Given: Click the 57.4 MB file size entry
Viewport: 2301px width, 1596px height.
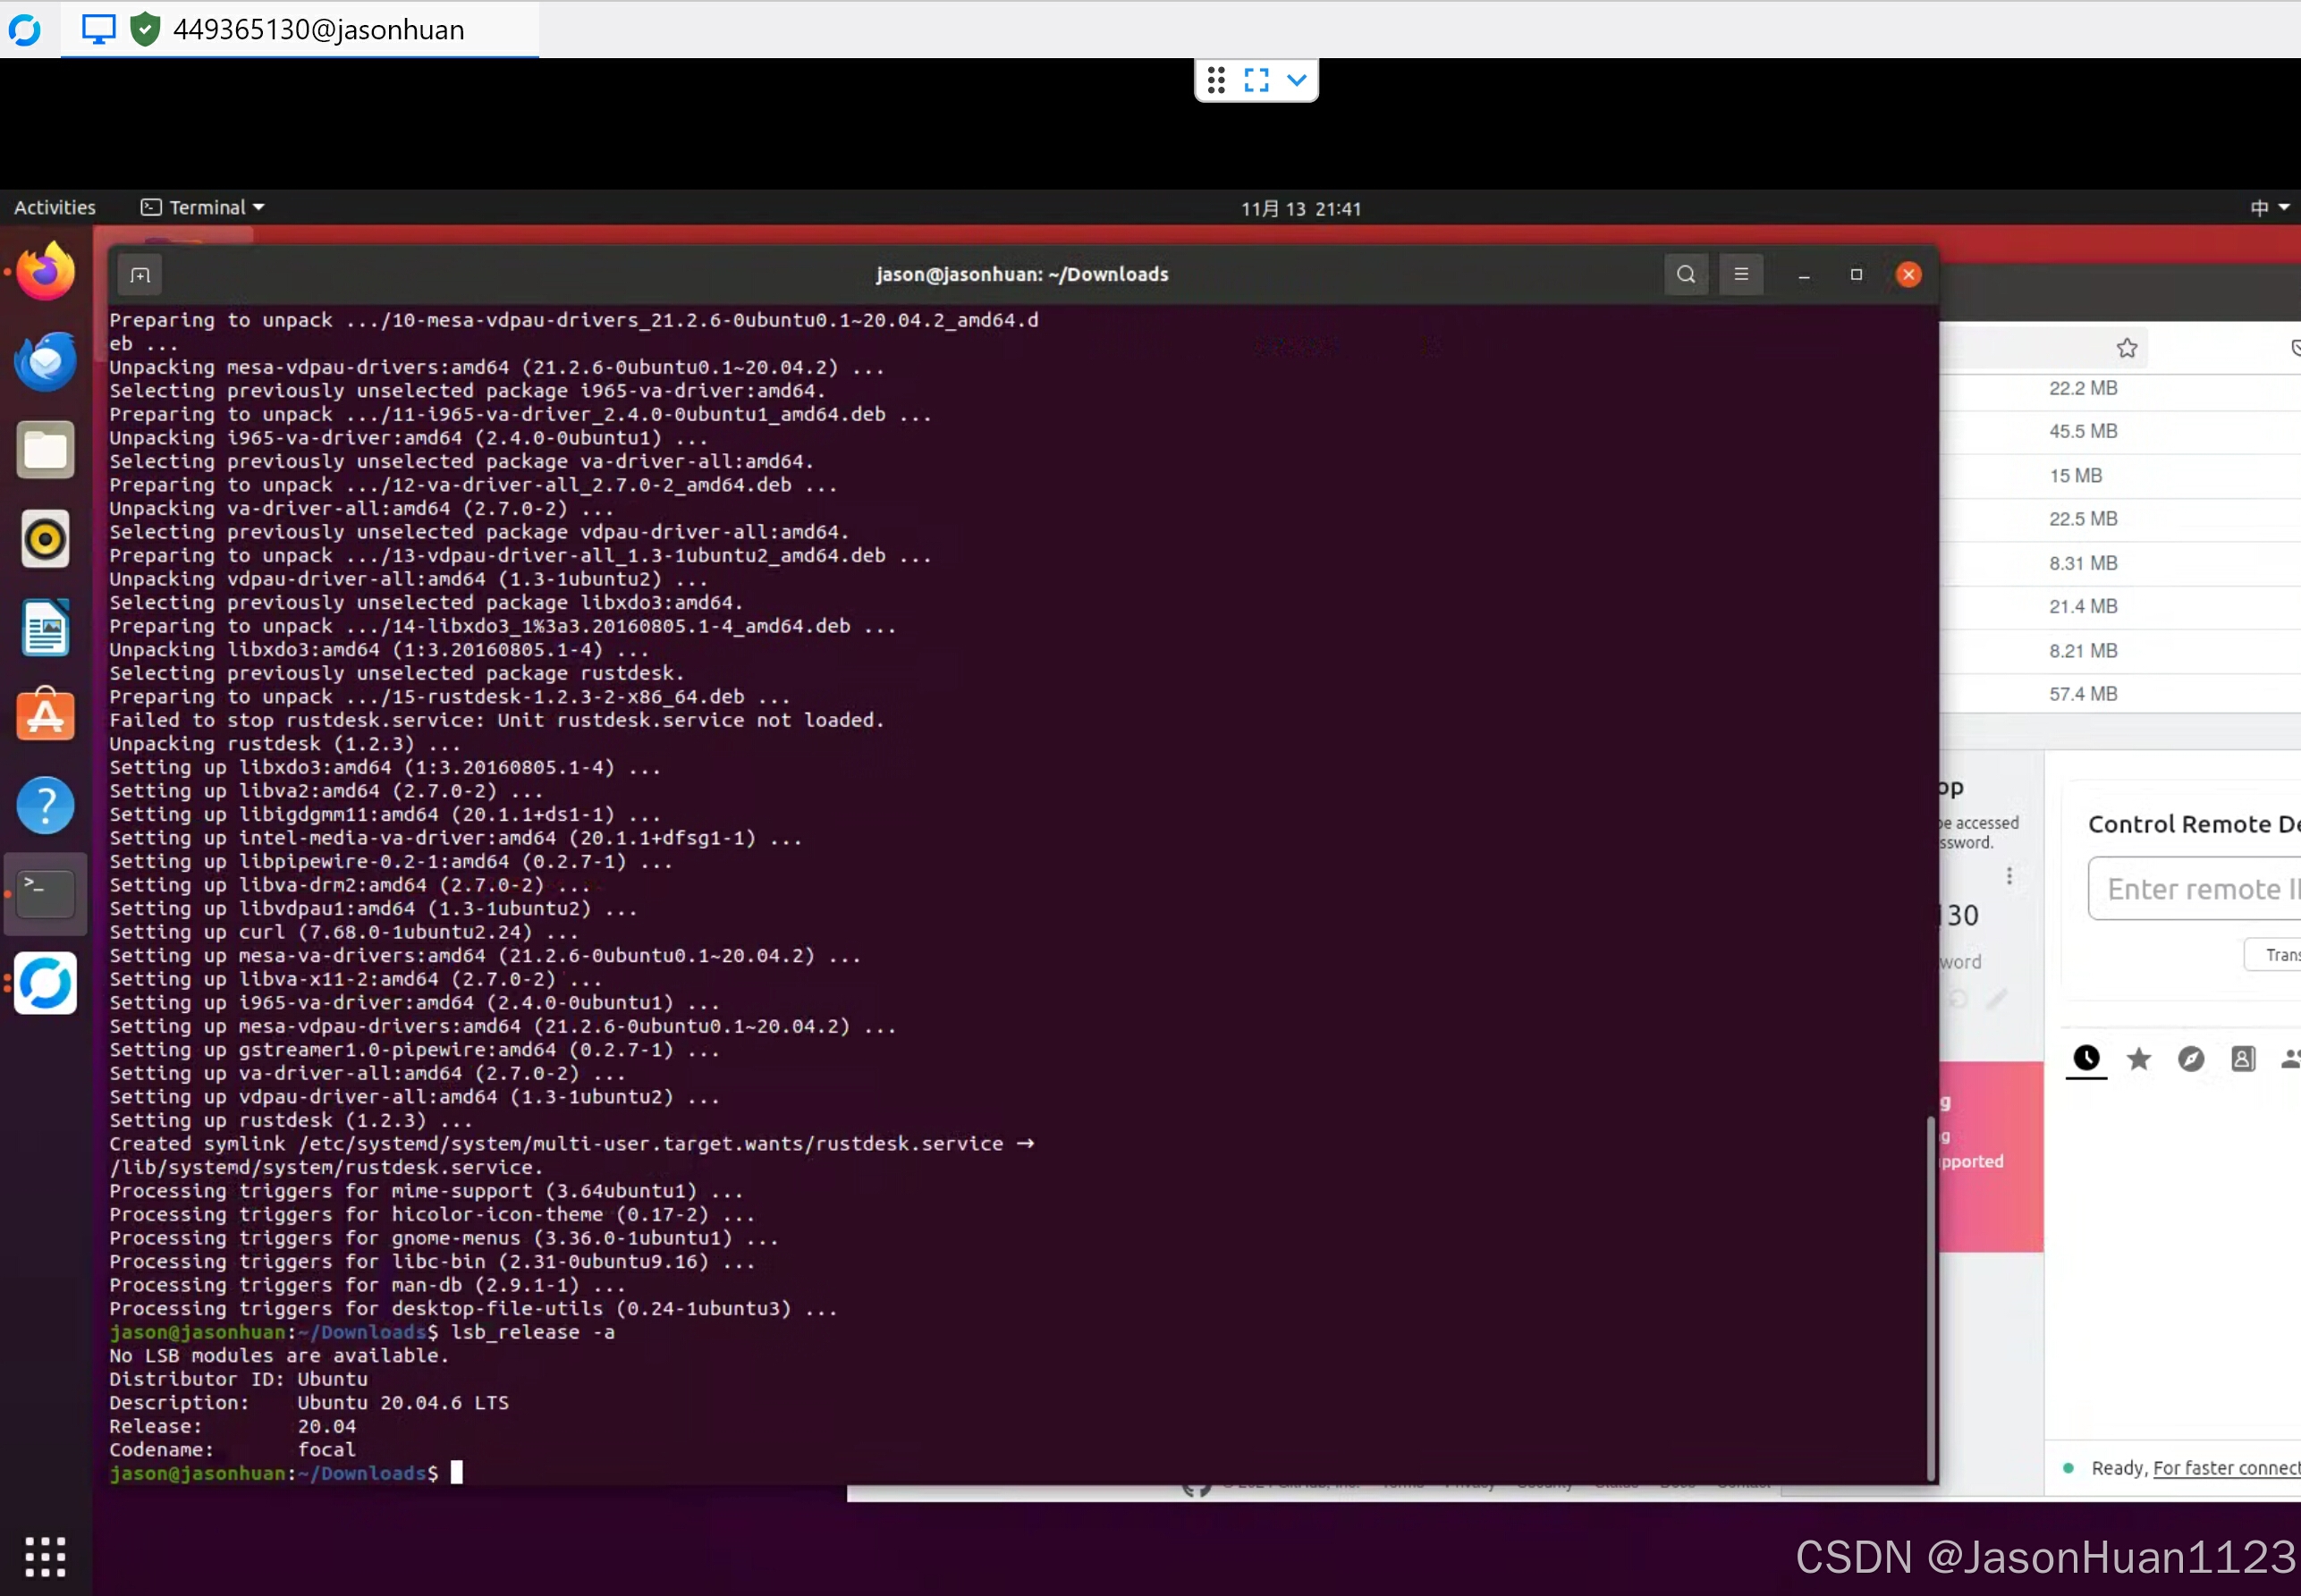Looking at the screenshot, I should [x=2083, y=694].
